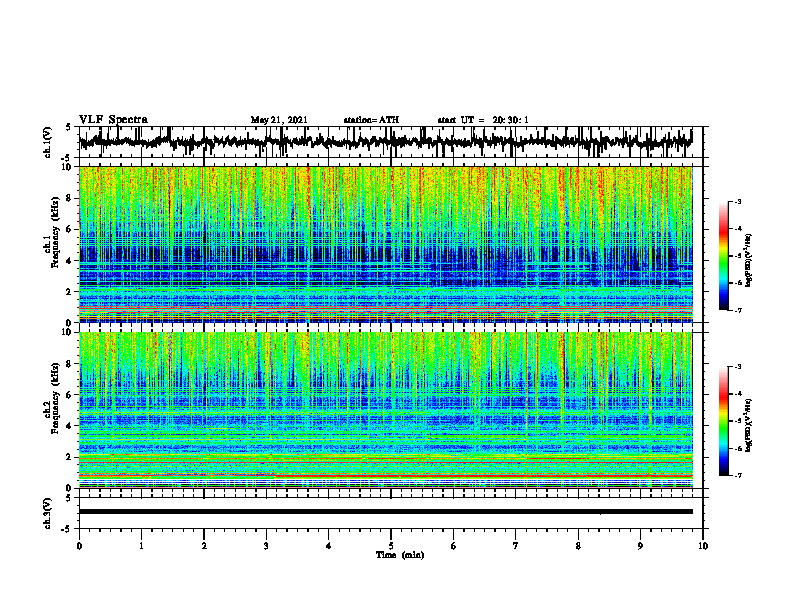Click time axis tick label "7"
Screen dimensions: 792x612
point(516,546)
